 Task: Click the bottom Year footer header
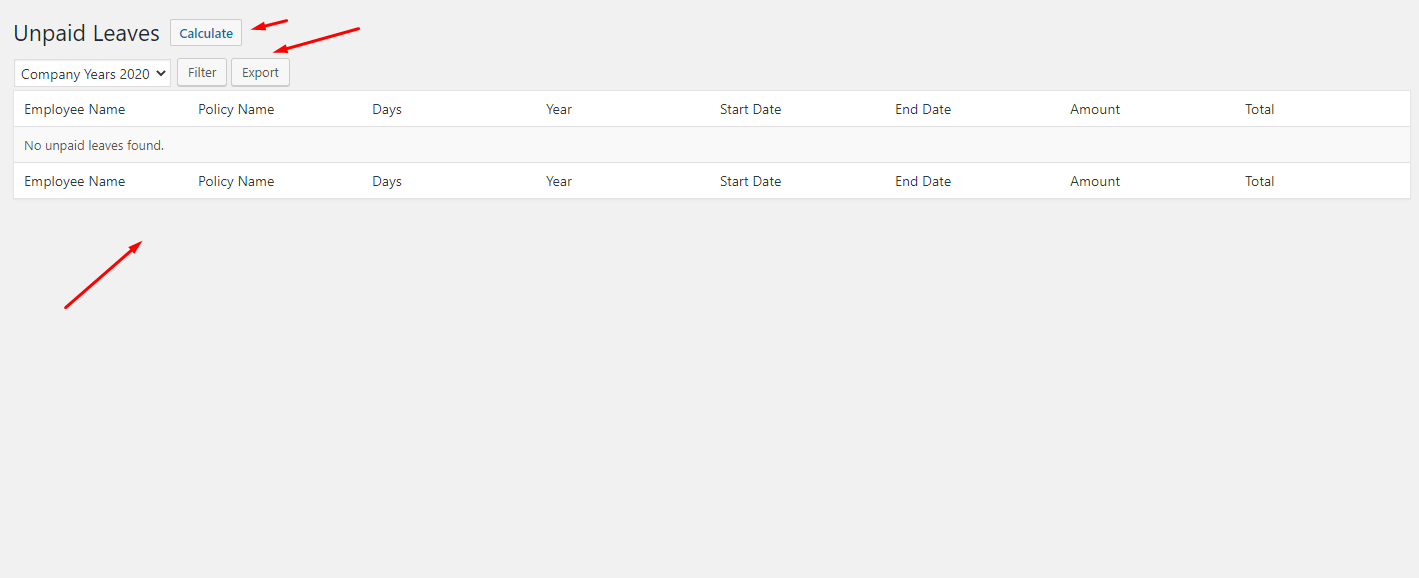pyautogui.click(x=558, y=181)
